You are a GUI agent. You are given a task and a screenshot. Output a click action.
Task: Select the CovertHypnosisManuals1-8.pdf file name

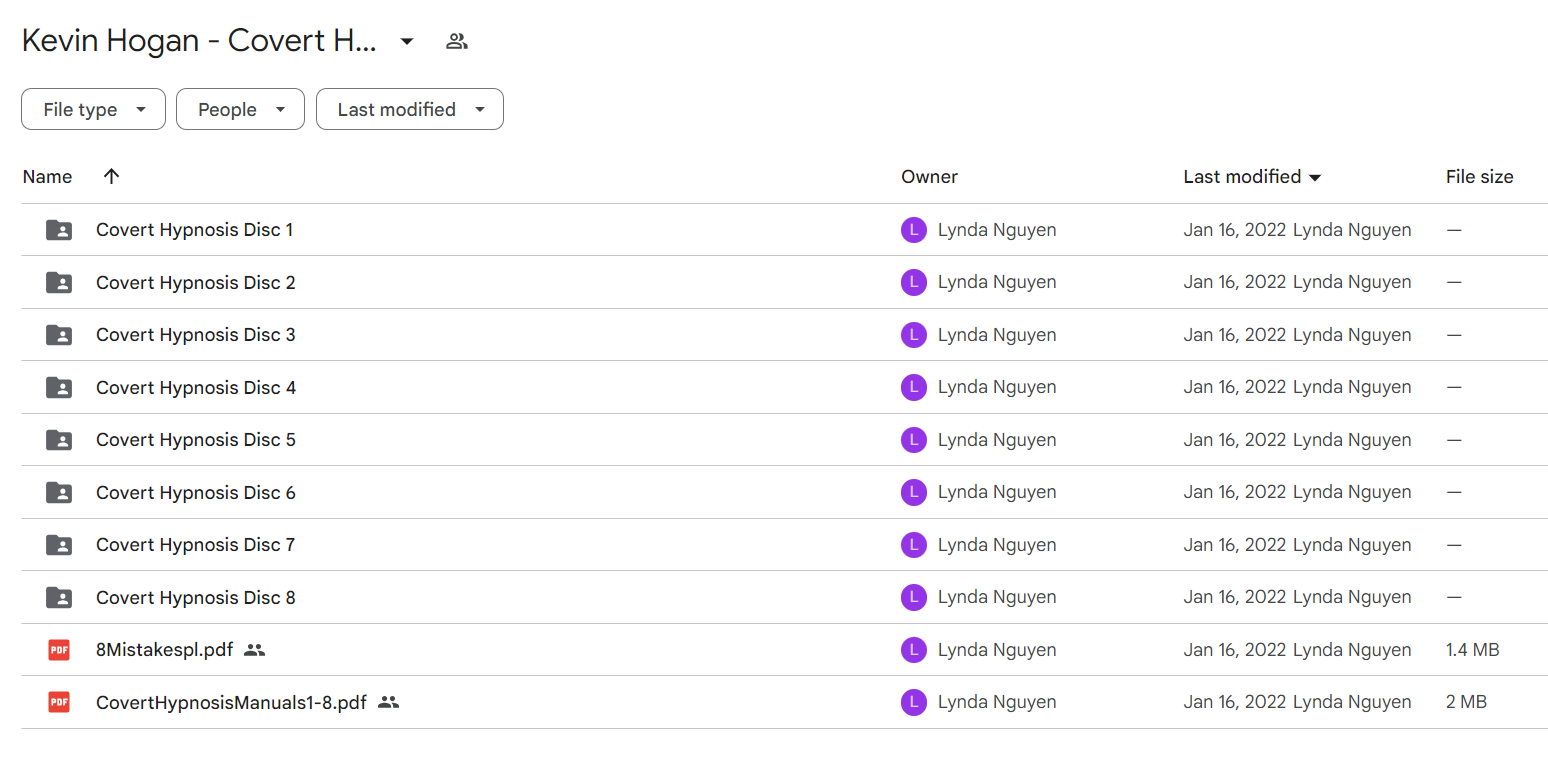(x=231, y=702)
